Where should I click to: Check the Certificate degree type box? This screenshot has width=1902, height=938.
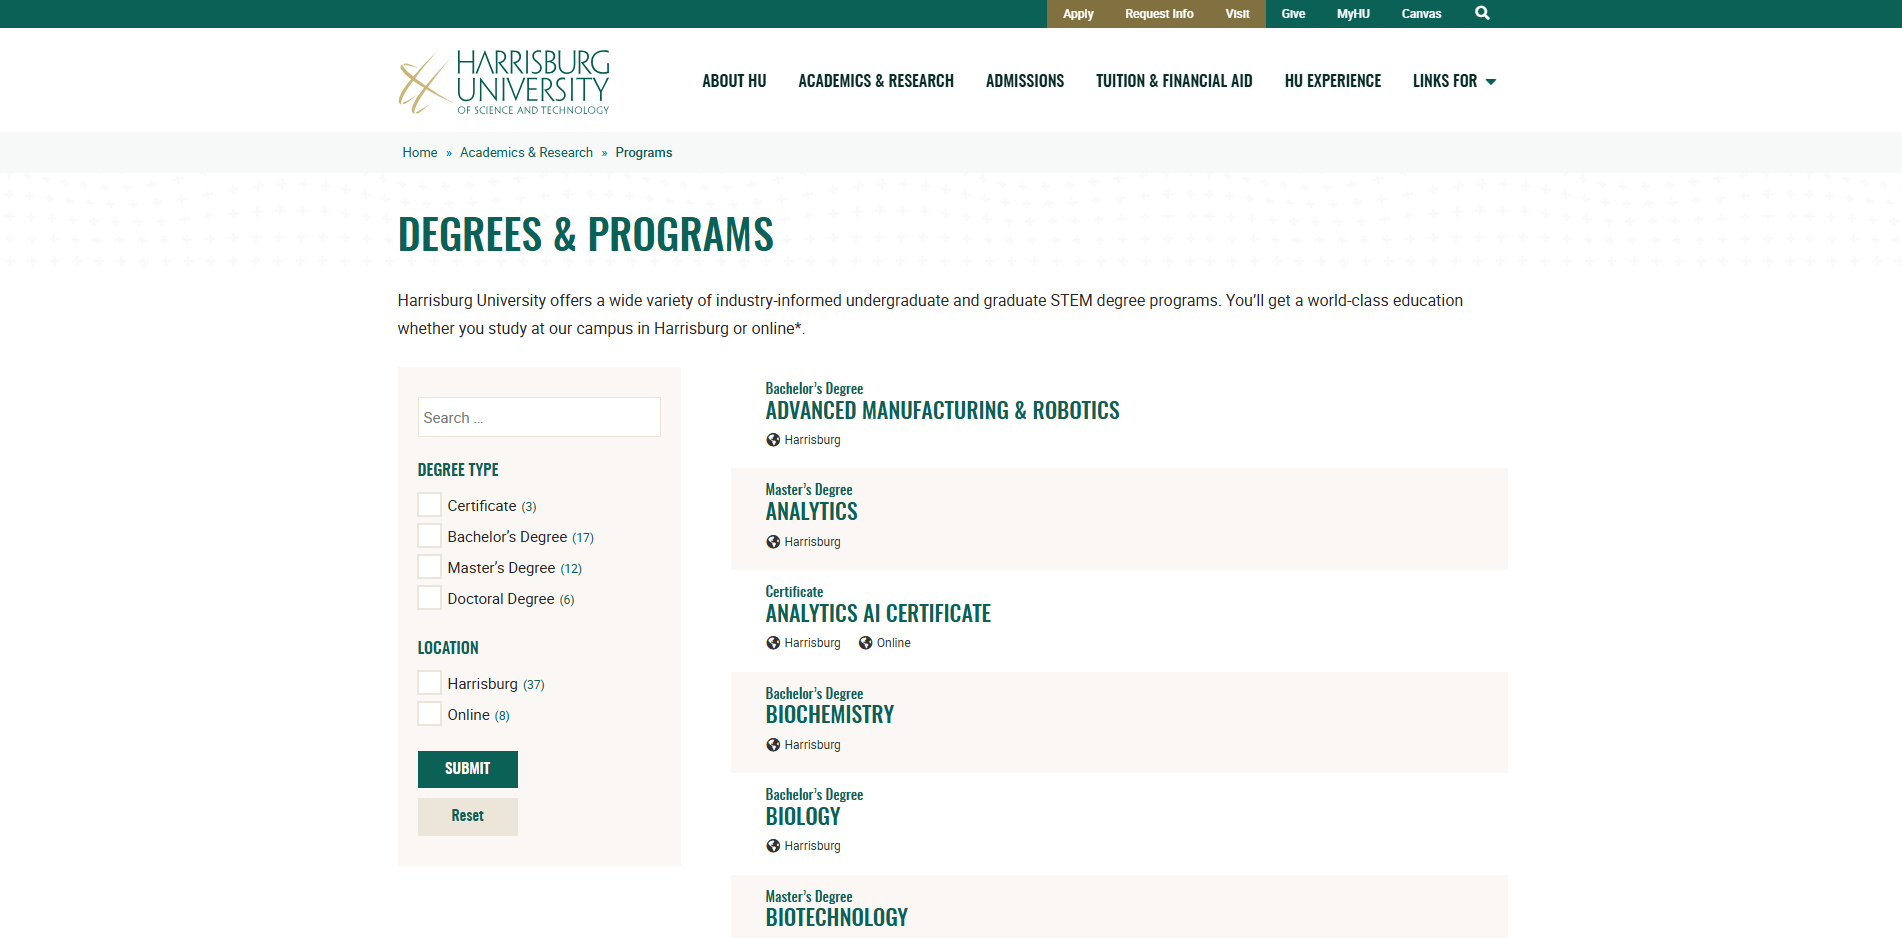point(429,505)
